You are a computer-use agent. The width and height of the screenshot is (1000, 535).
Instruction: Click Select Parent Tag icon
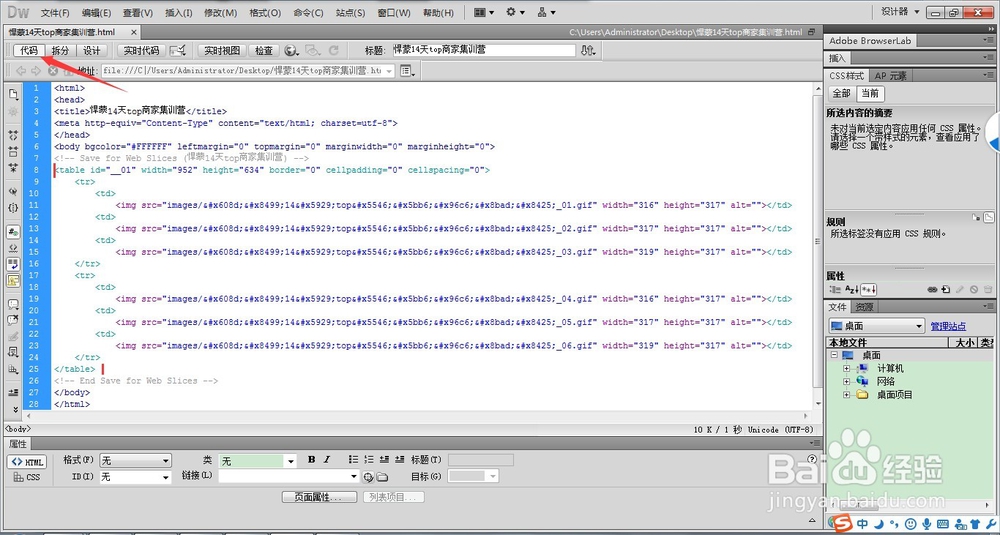click(x=13, y=191)
